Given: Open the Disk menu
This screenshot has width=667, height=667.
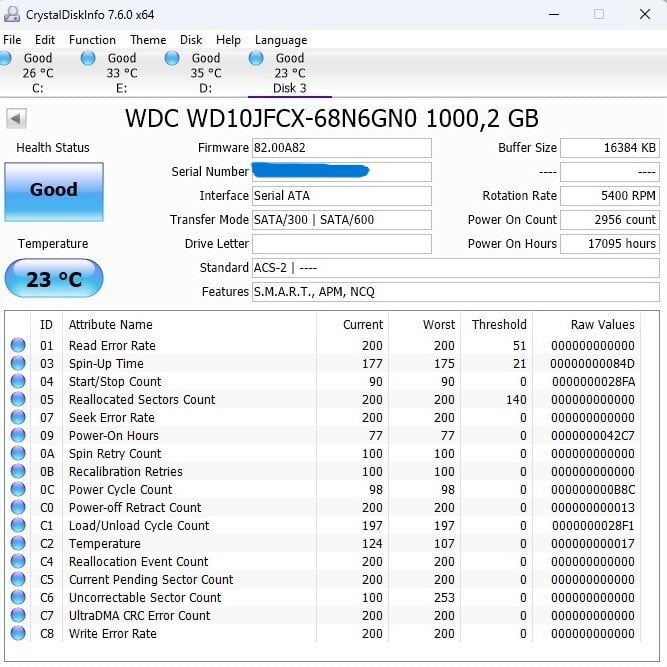Looking at the screenshot, I should tap(191, 40).
